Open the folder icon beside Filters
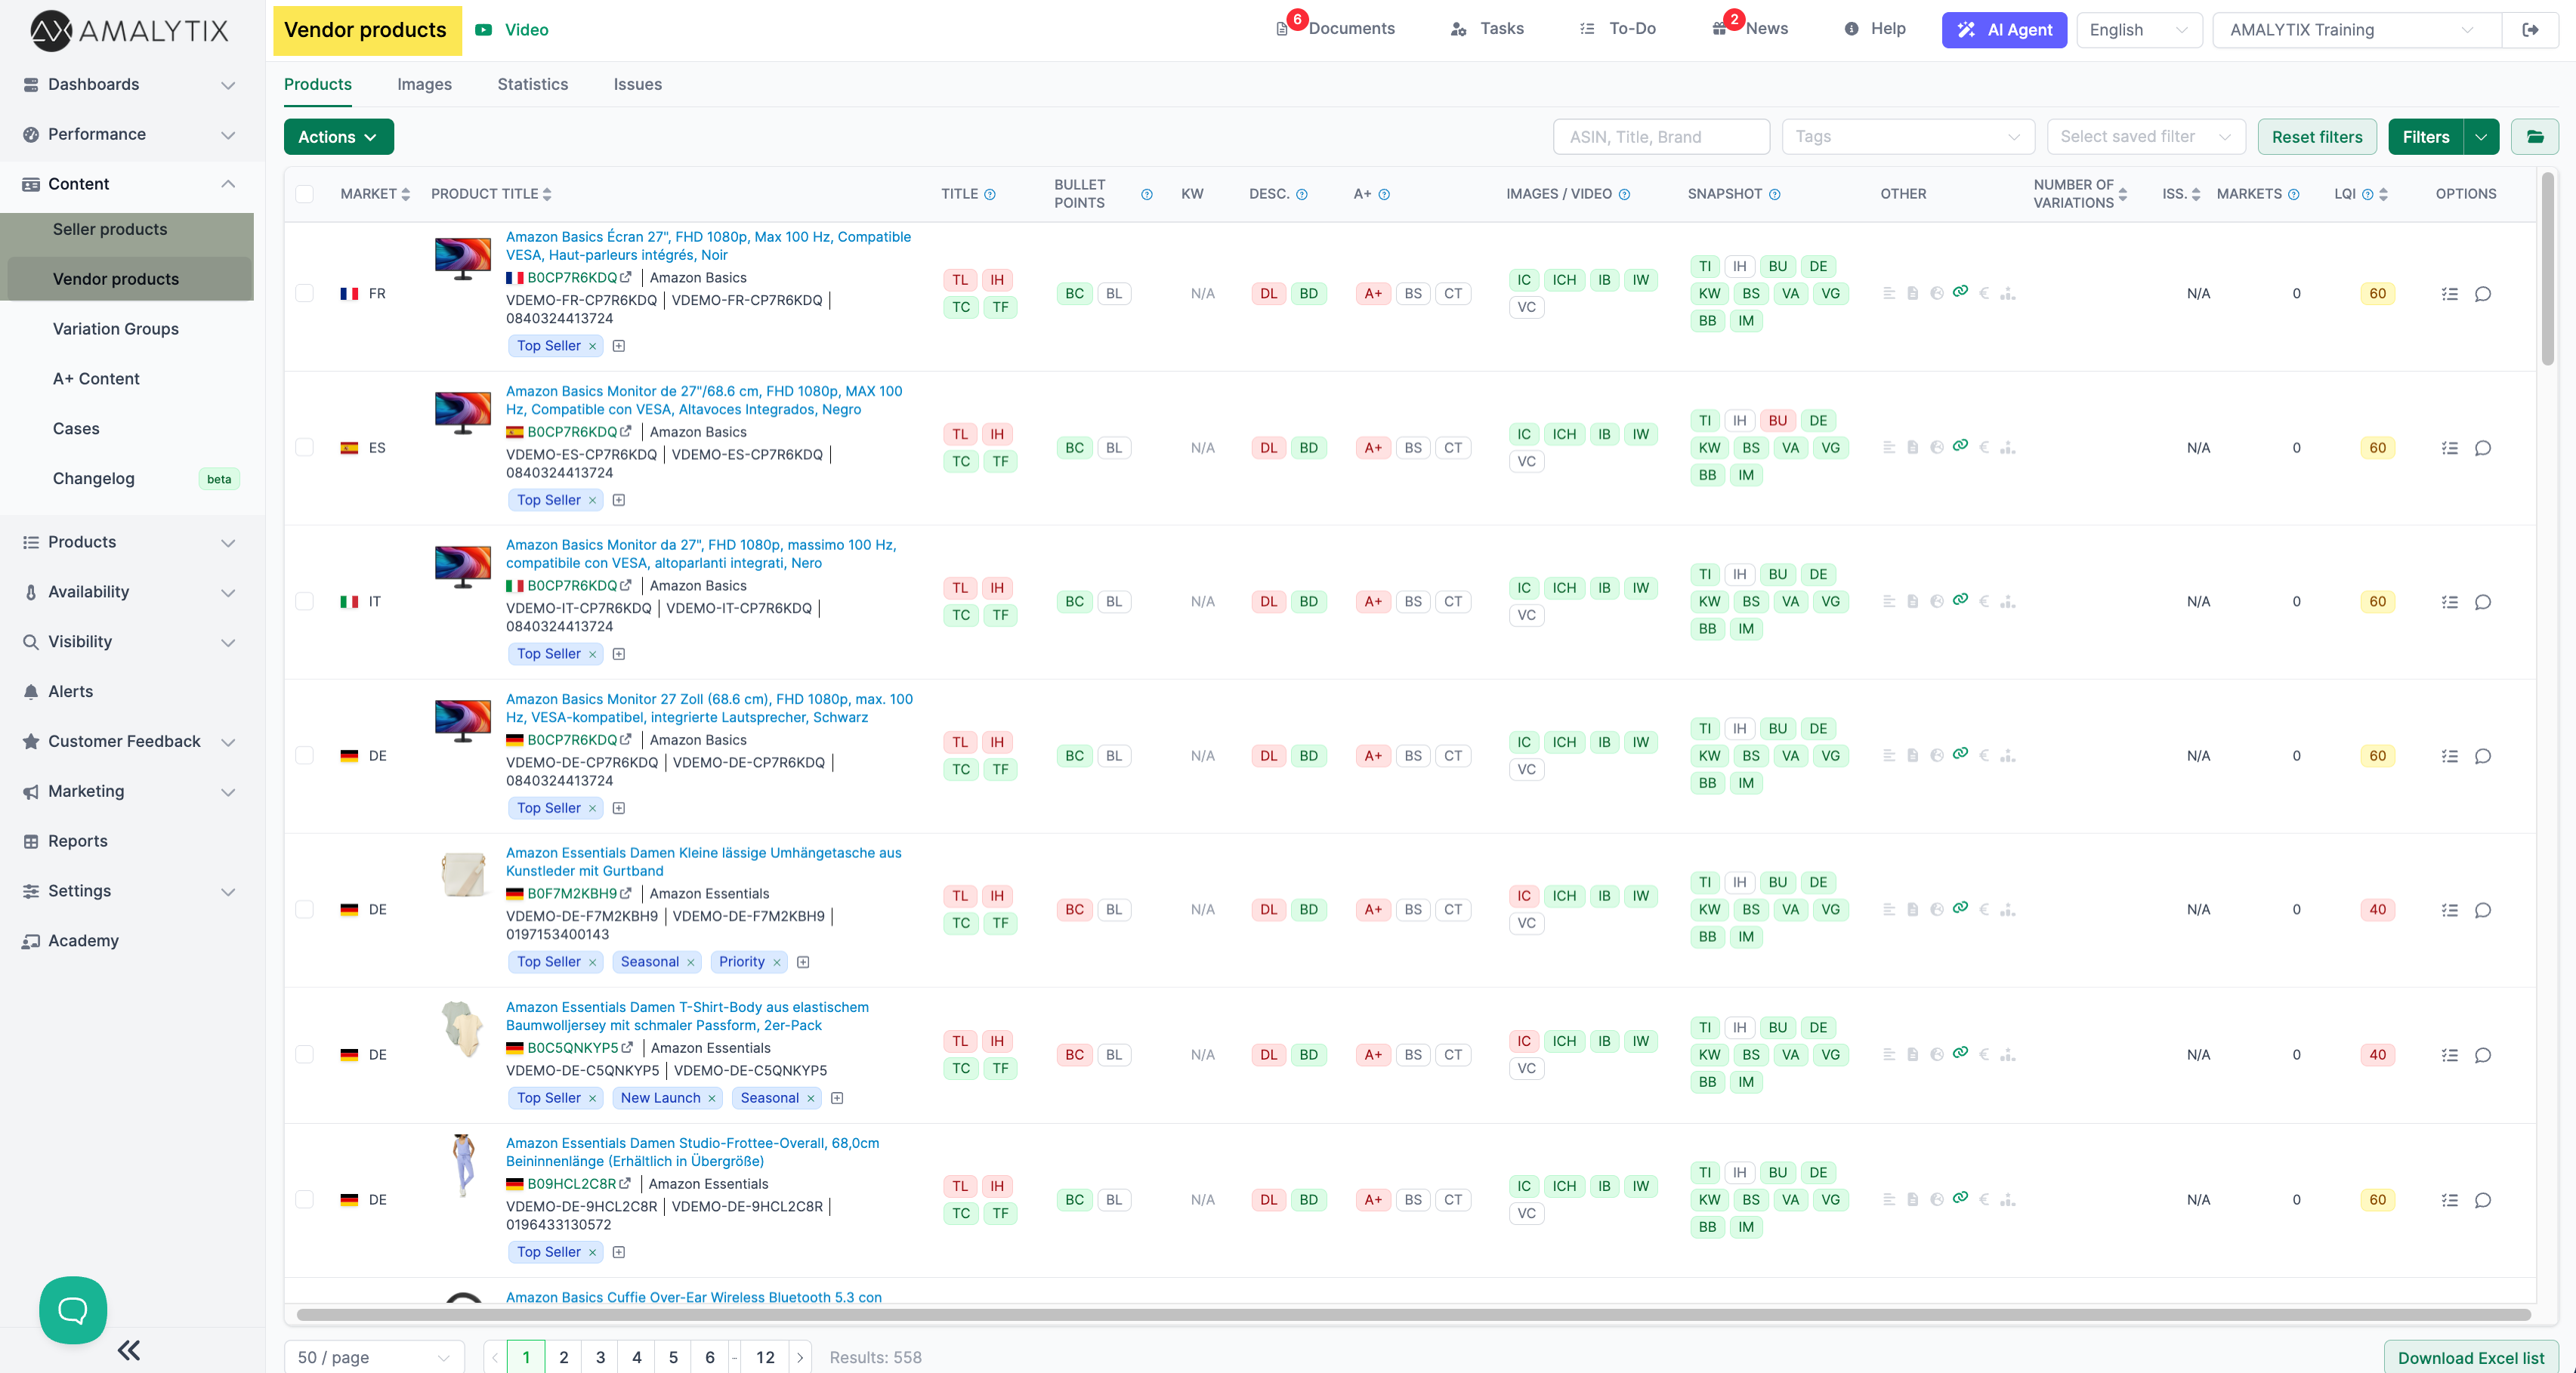2576x1373 pixels. (x=2535, y=137)
